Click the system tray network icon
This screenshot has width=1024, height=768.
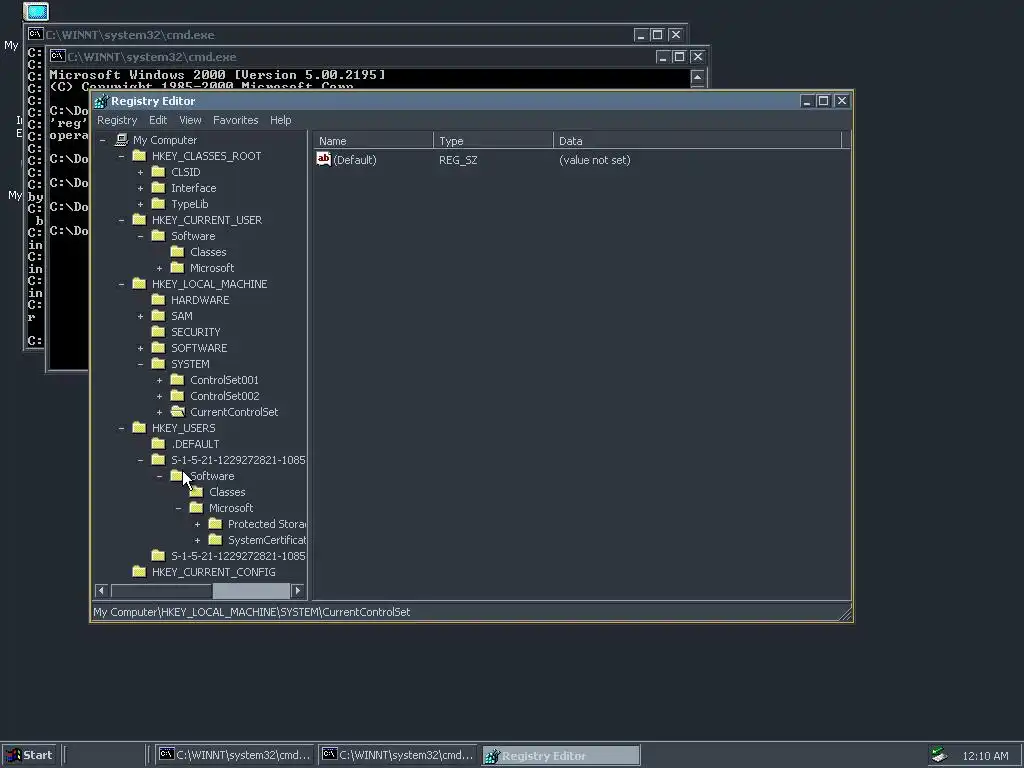point(939,755)
